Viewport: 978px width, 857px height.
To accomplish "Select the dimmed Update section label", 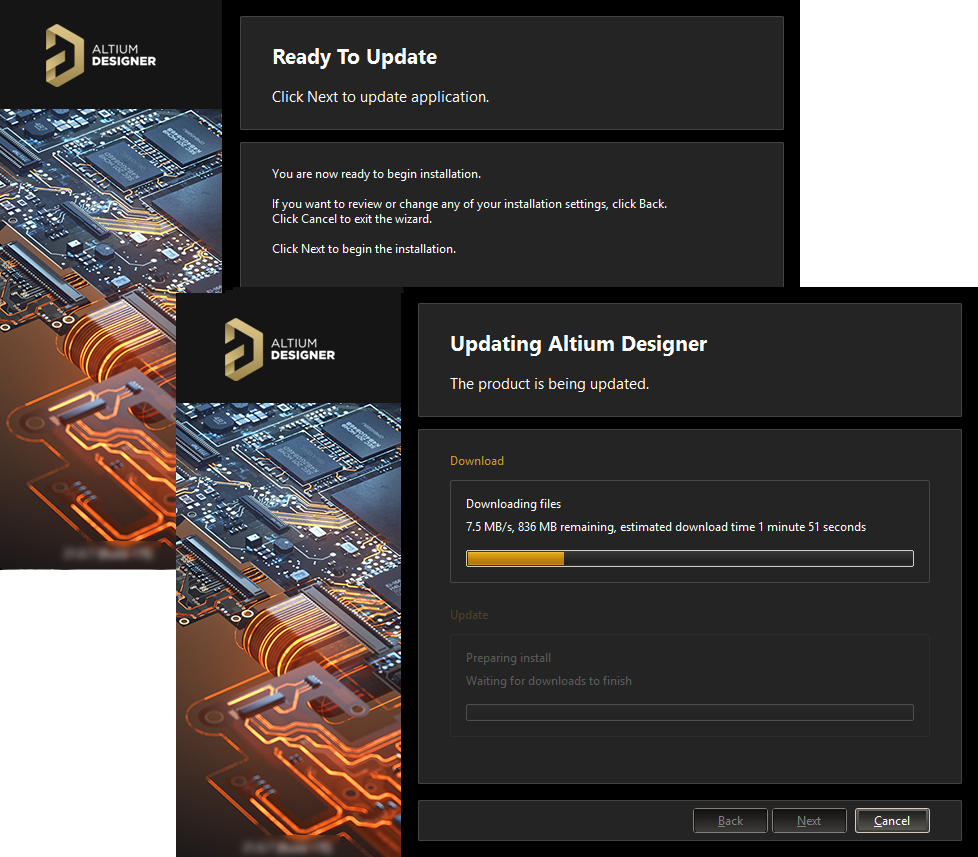I will pyautogui.click(x=469, y=615).
